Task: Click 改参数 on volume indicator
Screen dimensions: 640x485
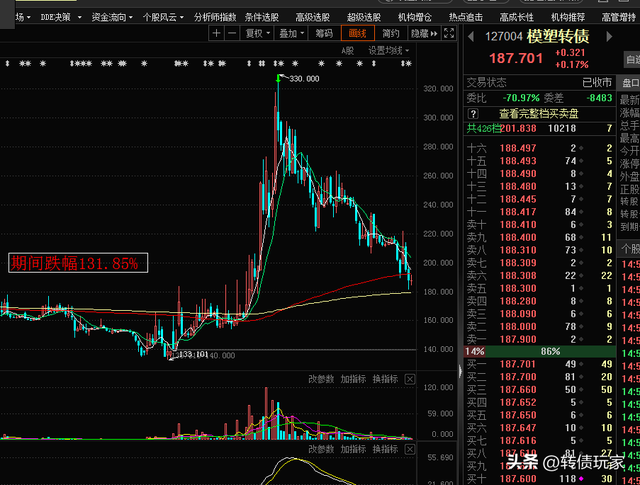Action: (321, 379)
